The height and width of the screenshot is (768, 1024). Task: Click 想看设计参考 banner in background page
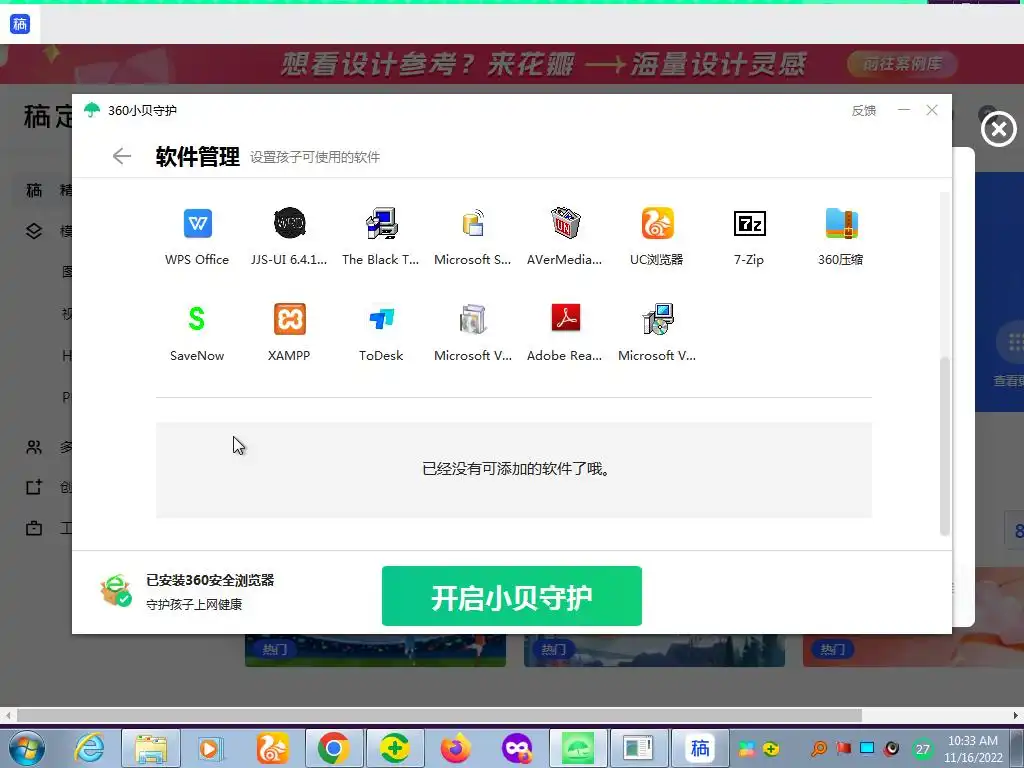544,64
